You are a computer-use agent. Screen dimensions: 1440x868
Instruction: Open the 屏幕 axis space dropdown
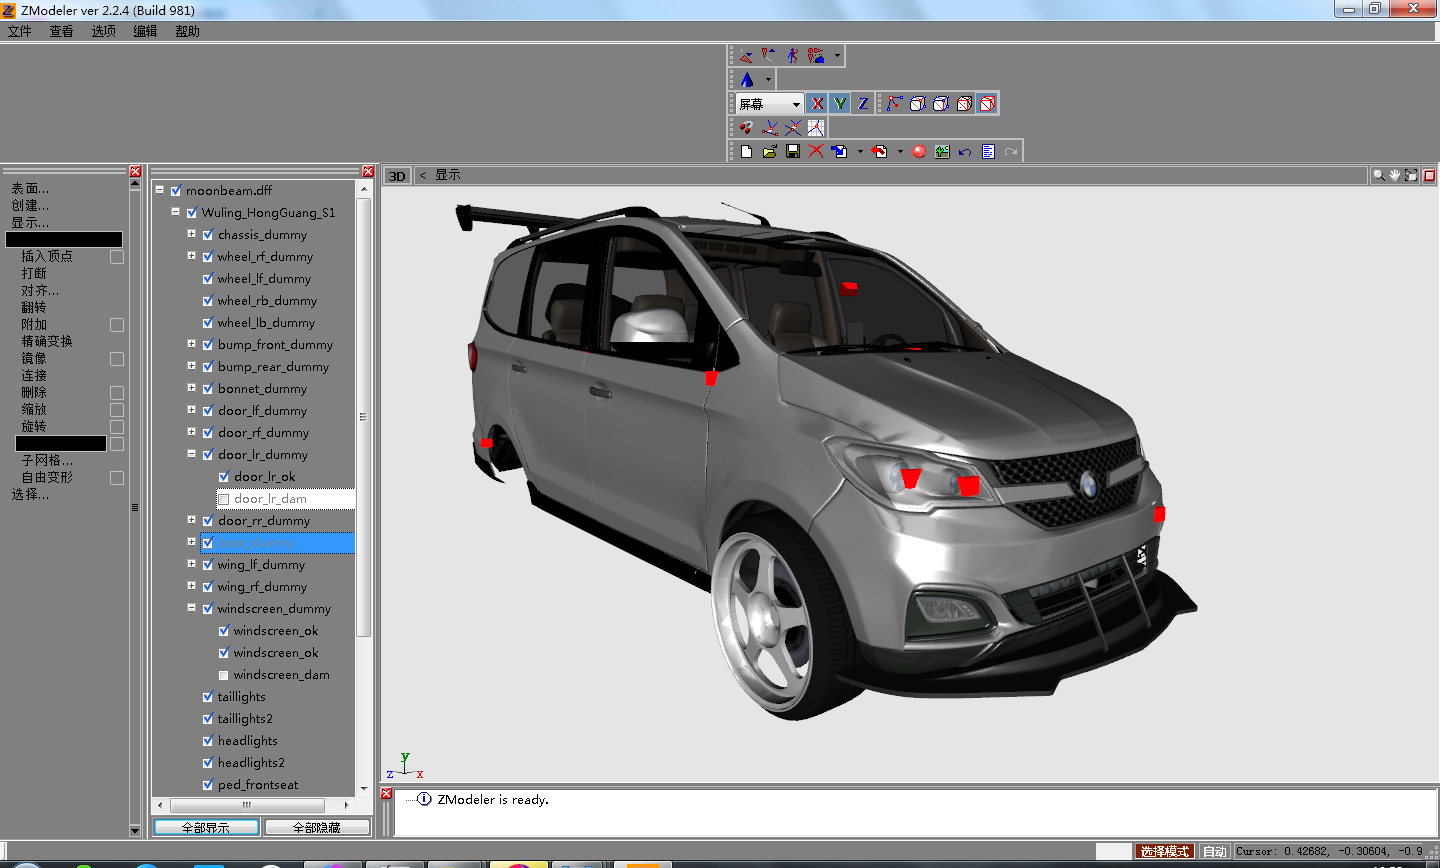coord(796,104)
